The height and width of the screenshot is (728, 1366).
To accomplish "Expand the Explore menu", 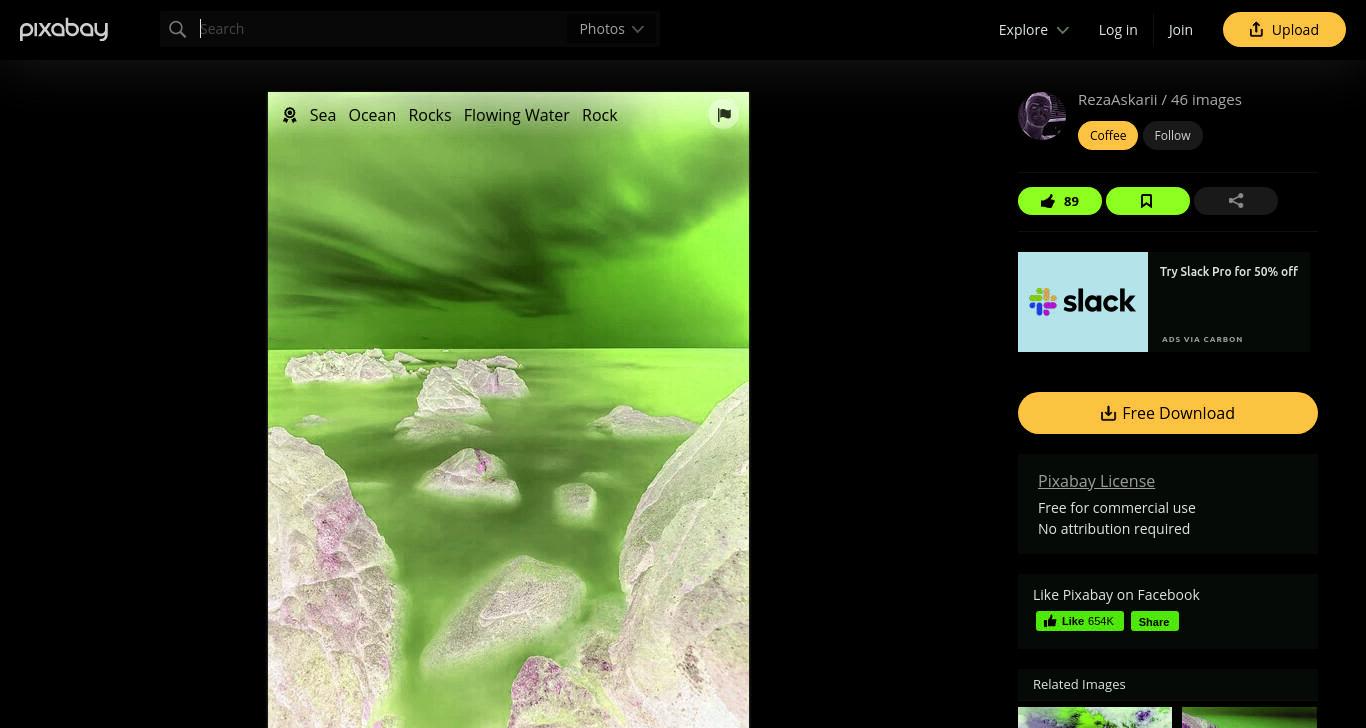I will pyautogui.click(x=1034, y=30).
